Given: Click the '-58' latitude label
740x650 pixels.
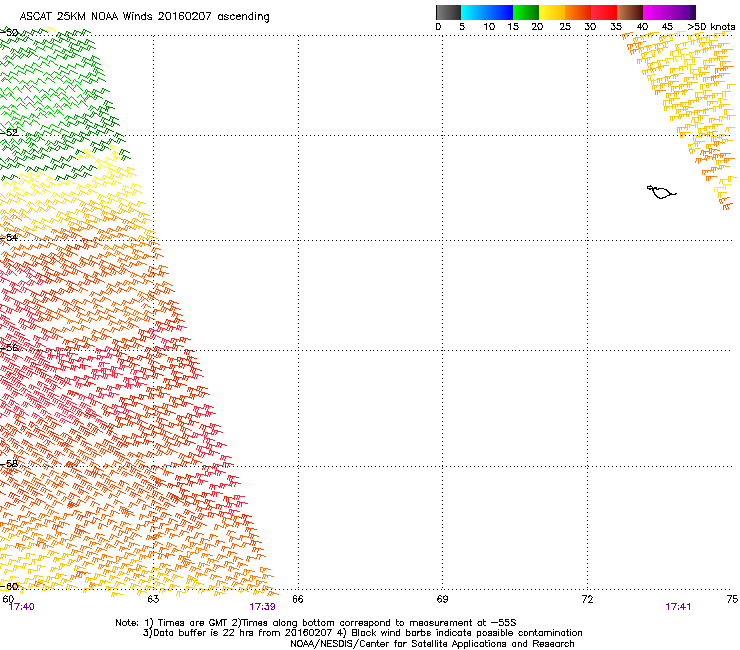Looking at the screenshot, I should click(9, 464).
